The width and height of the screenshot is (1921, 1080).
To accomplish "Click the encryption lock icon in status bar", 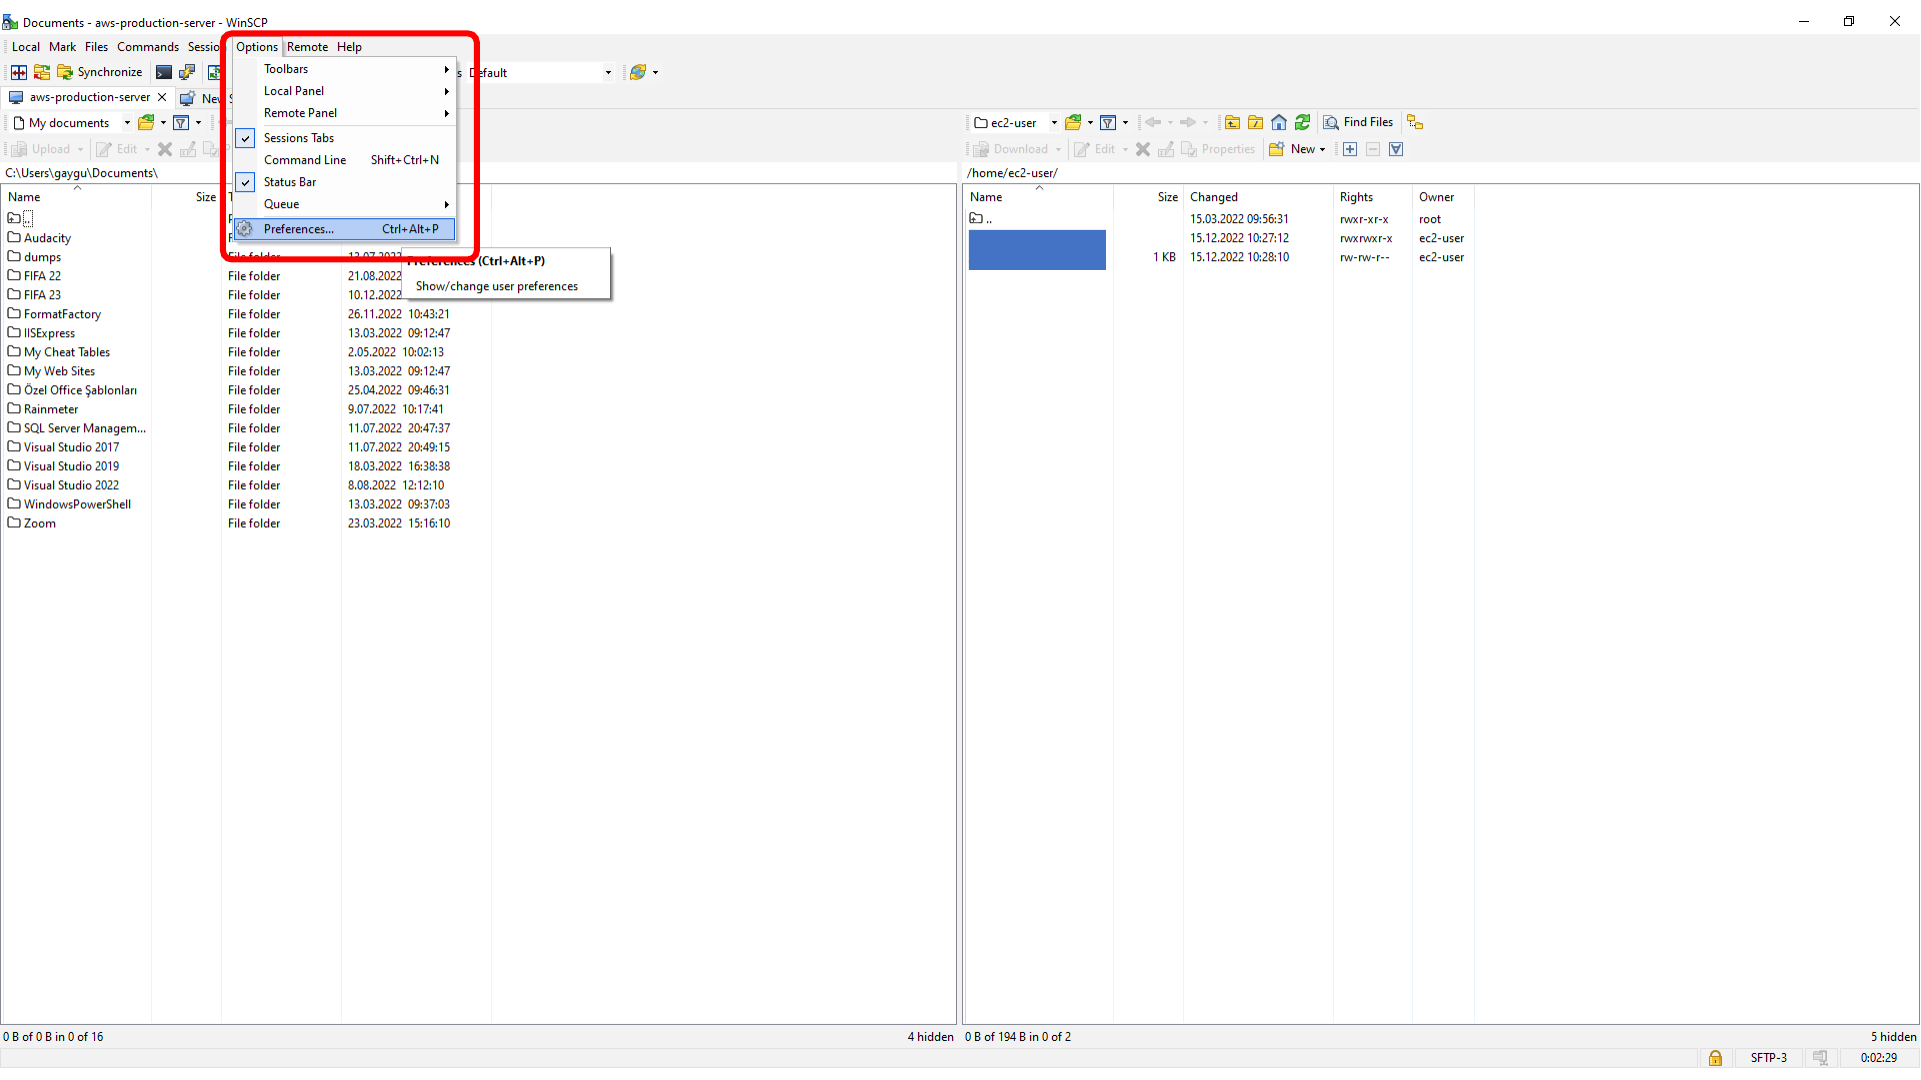I will click(x=1715, y=1058).
